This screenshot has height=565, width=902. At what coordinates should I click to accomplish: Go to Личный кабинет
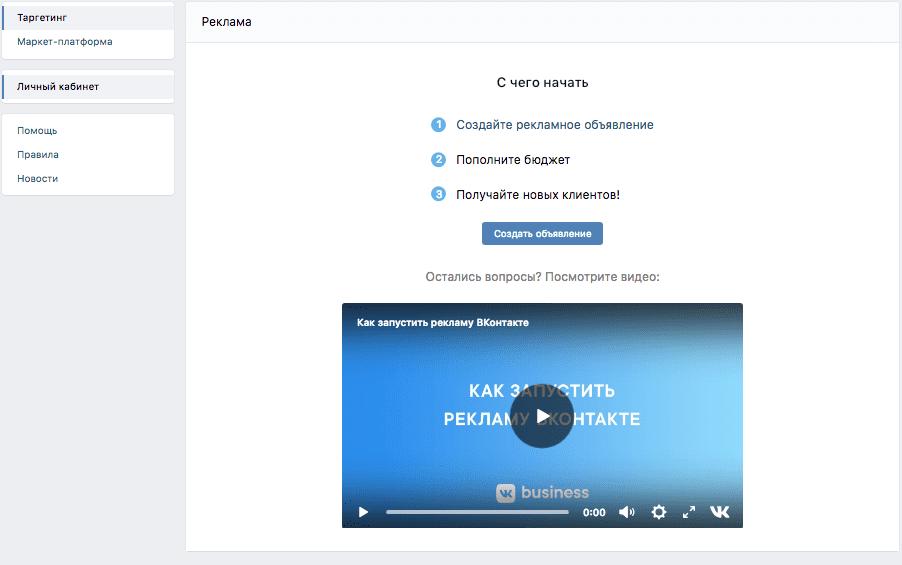pyautogui.click(x=58, y=87)
